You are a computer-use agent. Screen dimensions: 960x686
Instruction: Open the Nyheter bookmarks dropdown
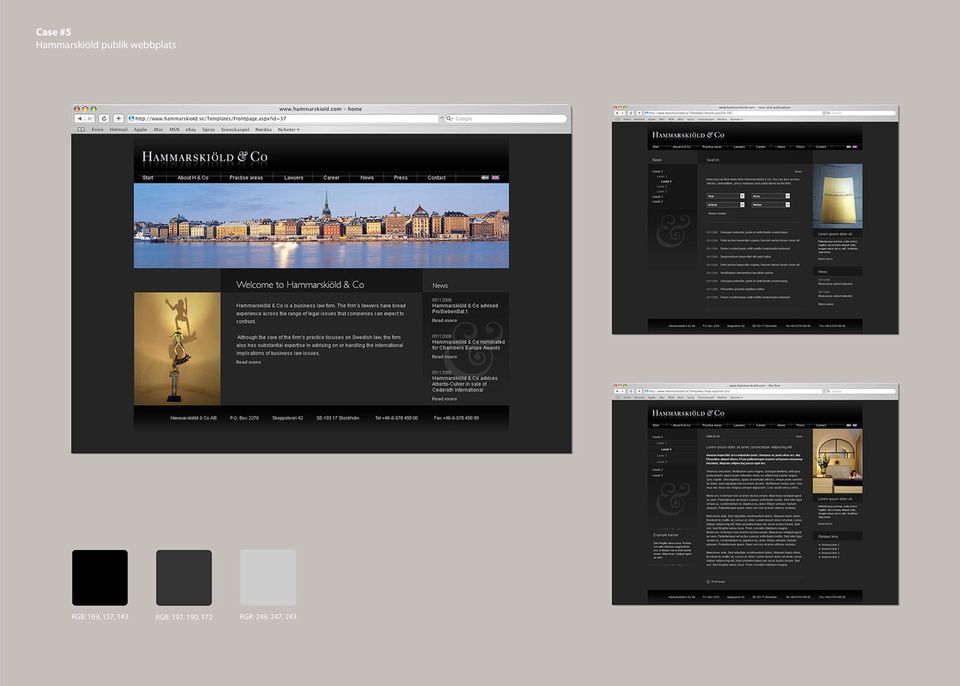pyautogui.click(x=288, y=130)
